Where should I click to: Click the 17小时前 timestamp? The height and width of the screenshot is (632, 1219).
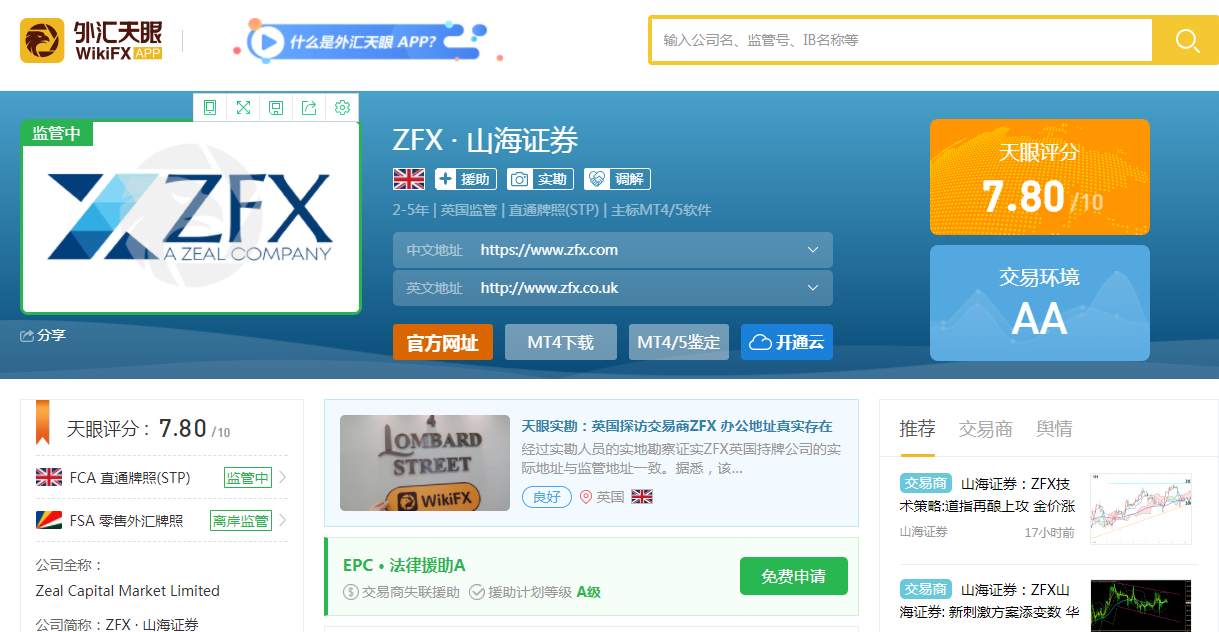(1049, 532)
